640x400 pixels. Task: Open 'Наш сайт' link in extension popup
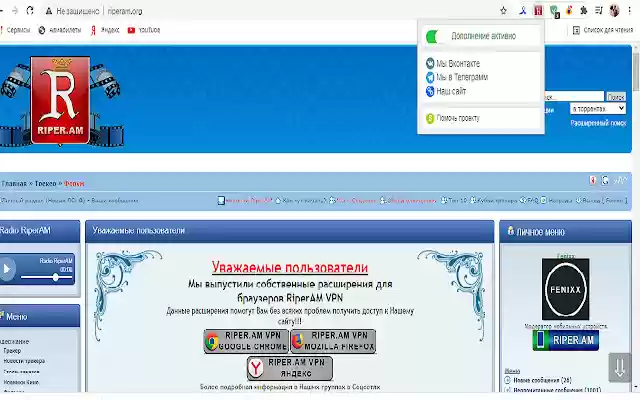451,91
